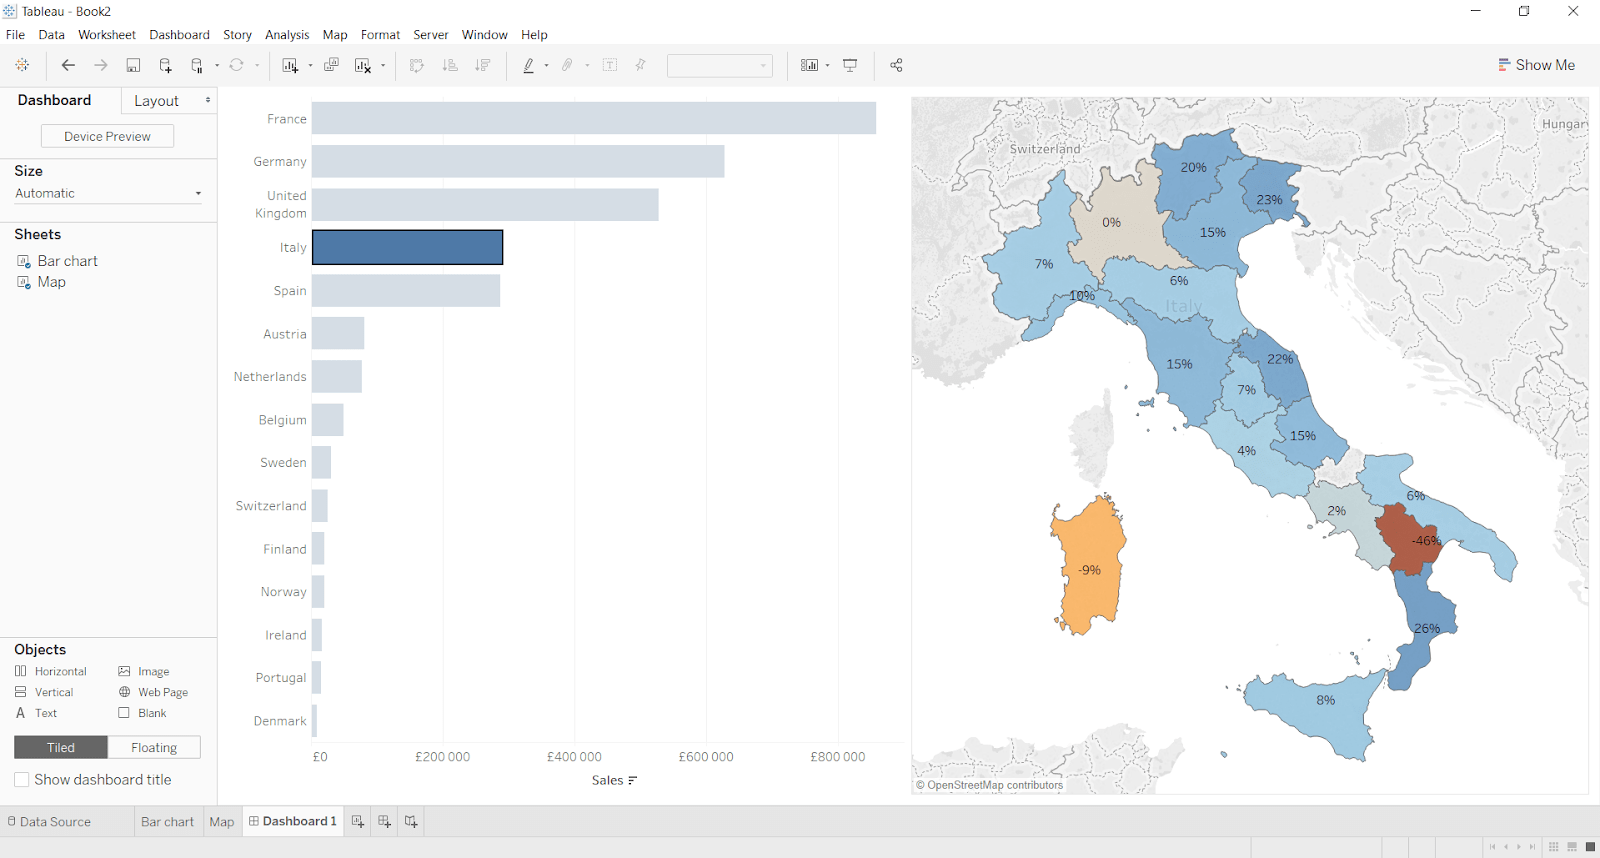The height and width of the screenshot is (858, 1600).
Task: Expand the Show/Hide Cards dropdown arrow
Action: (x=827, y=66)
